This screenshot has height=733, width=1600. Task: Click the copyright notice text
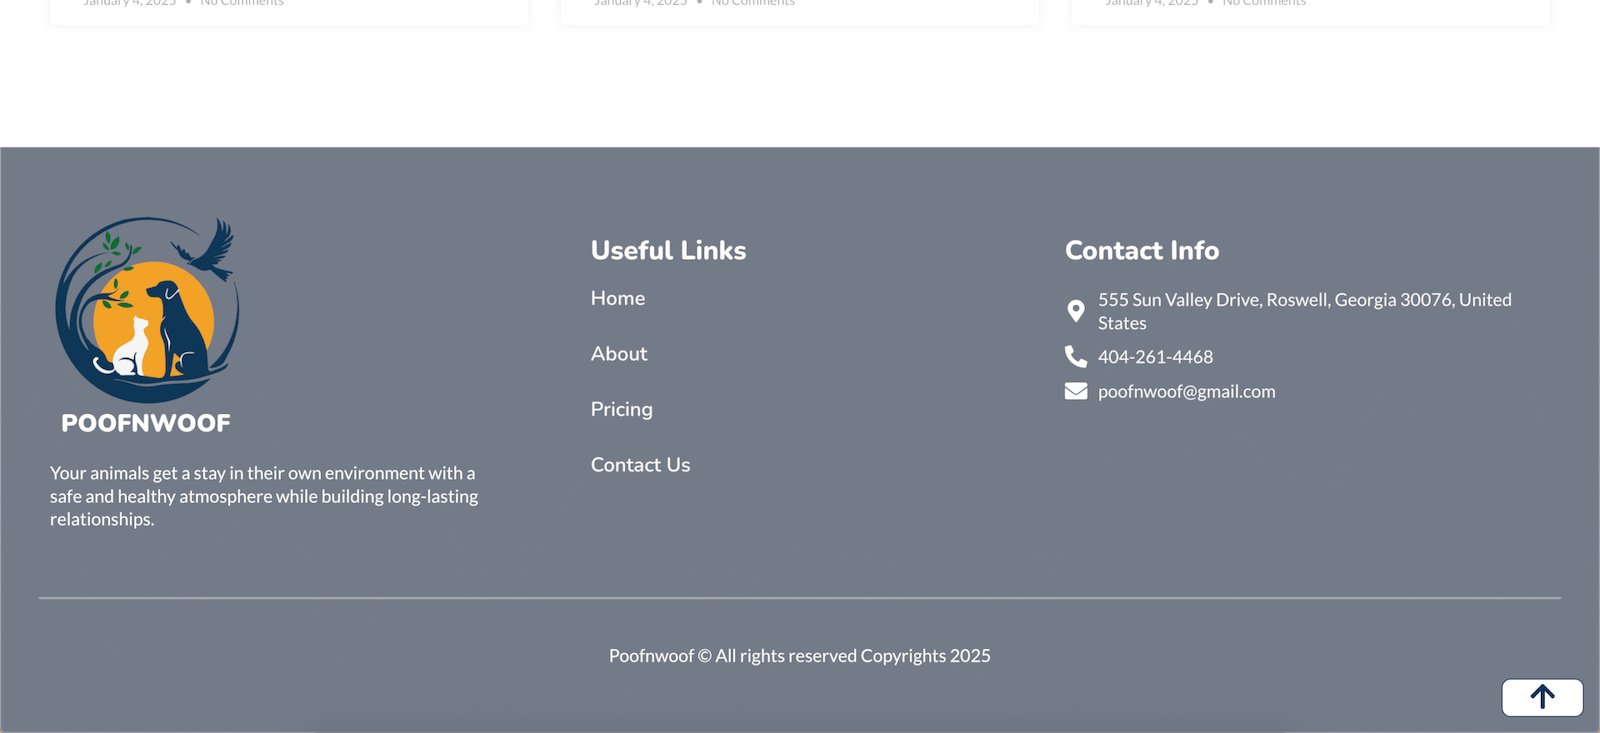point(800,656)
